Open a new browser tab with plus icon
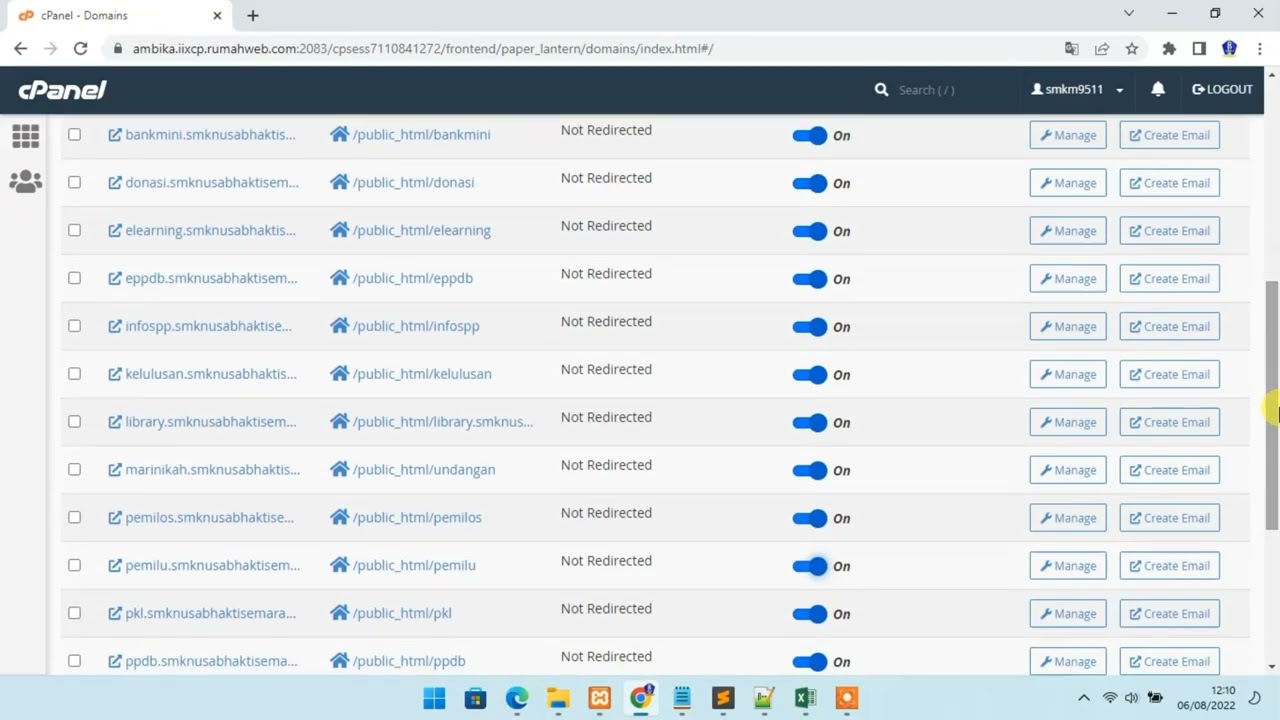This screenshot has height=720, width=1280. (253, 15)
